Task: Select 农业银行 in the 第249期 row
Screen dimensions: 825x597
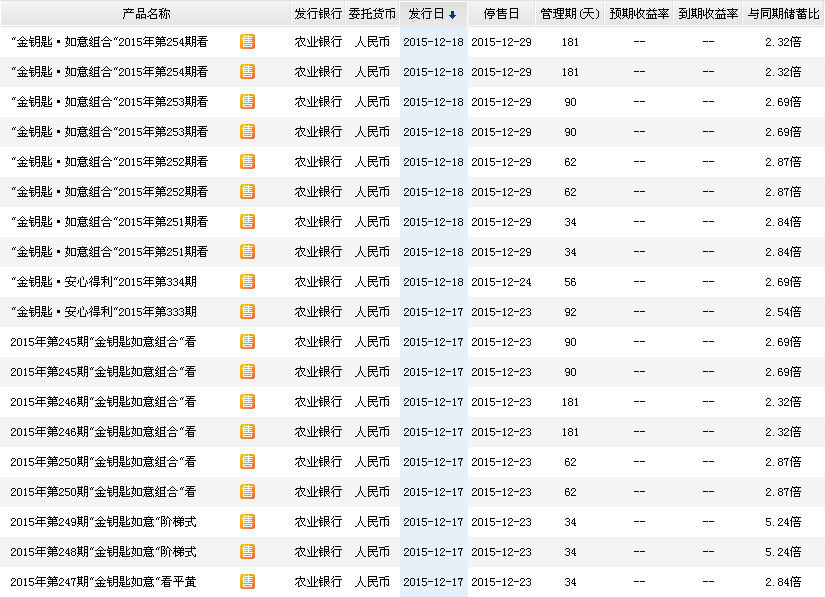Action: pyautogui.click(x=318, y=522)
